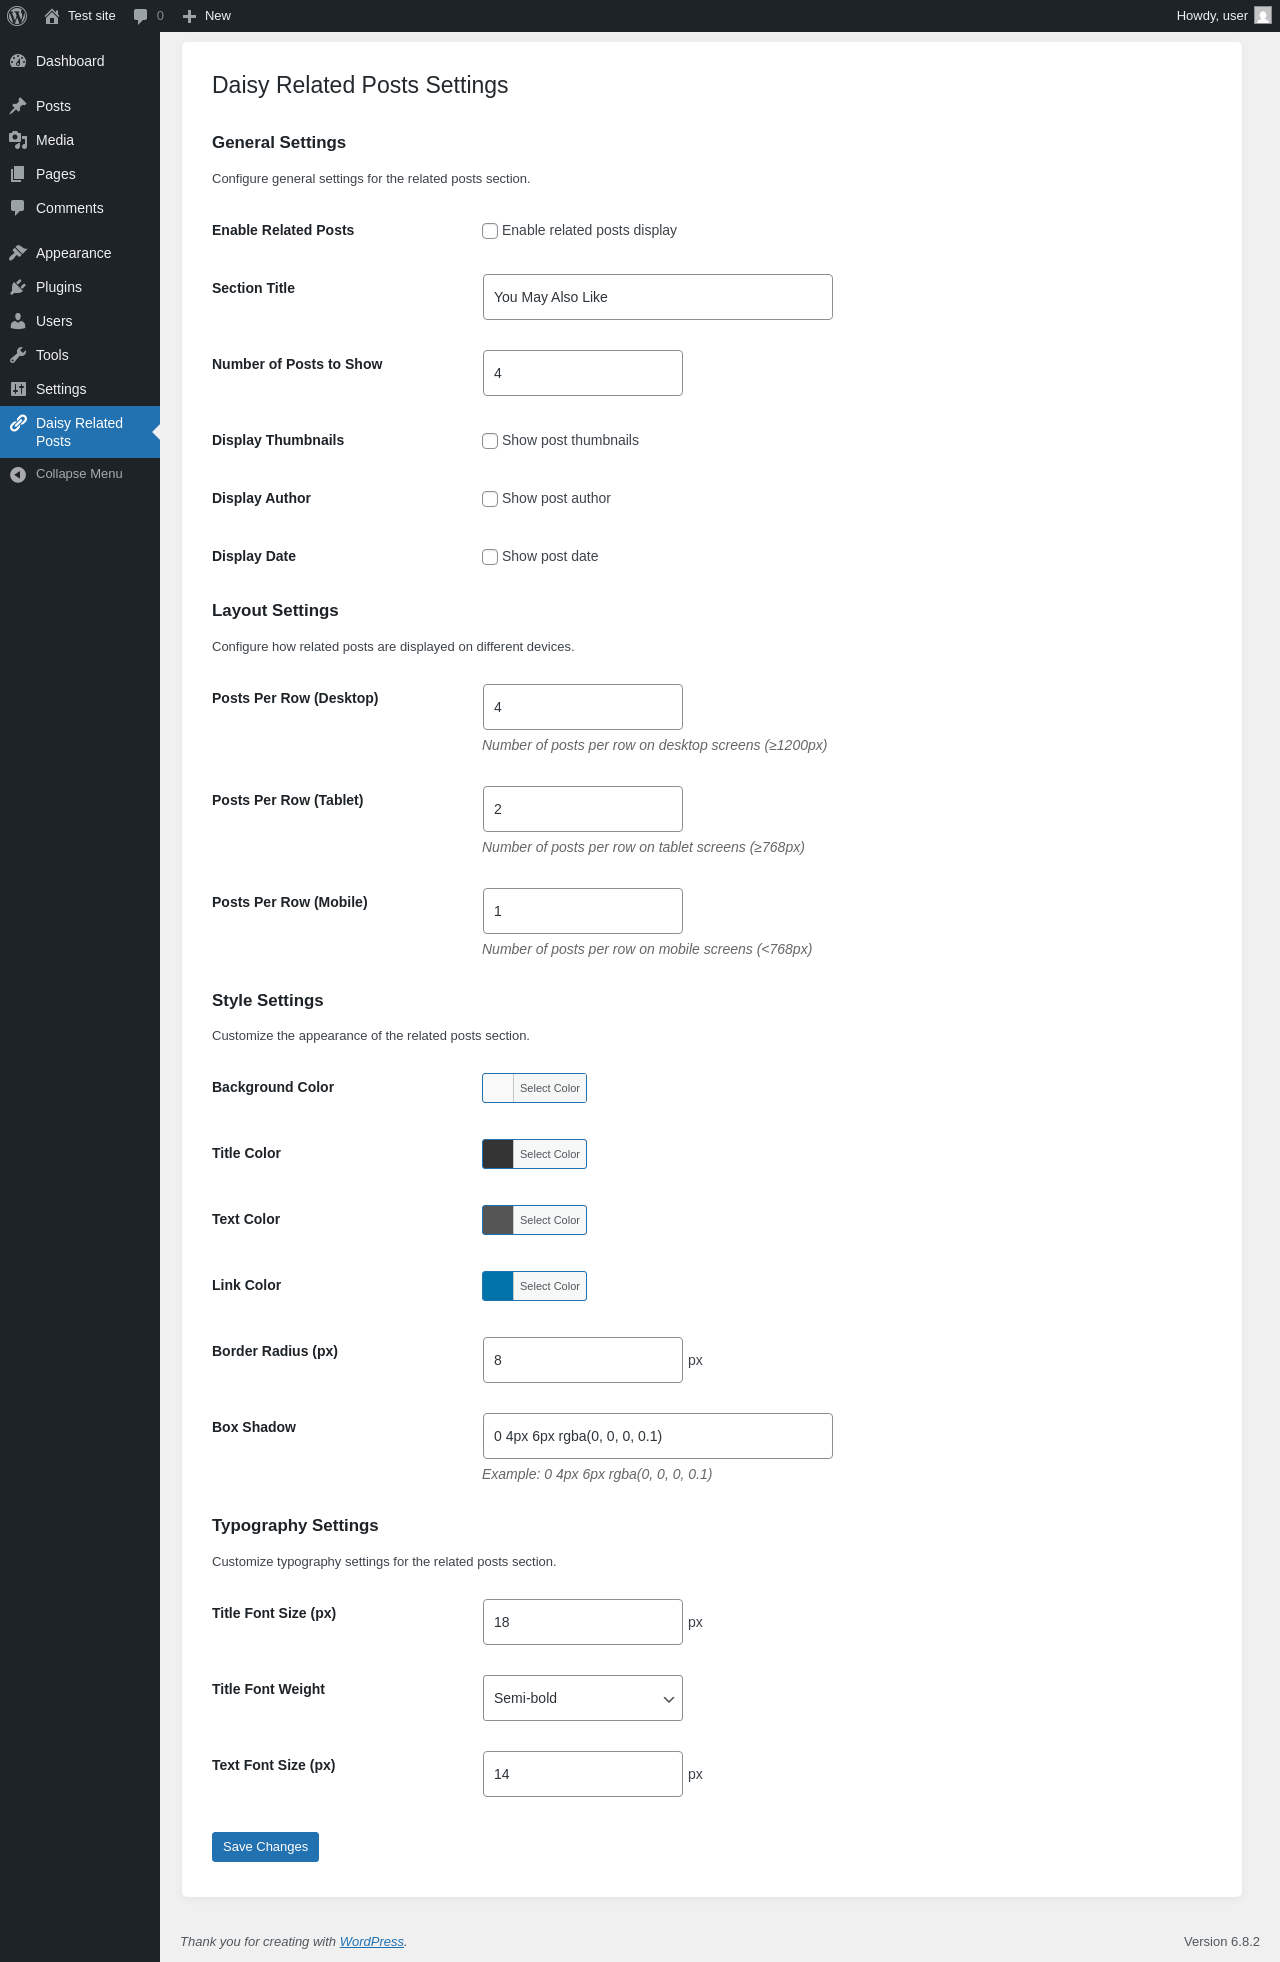Image resolution: width=1280 pixels, height=1962 pixels.
Task: Enable related posts display checkbox
Action: (490, 231)
